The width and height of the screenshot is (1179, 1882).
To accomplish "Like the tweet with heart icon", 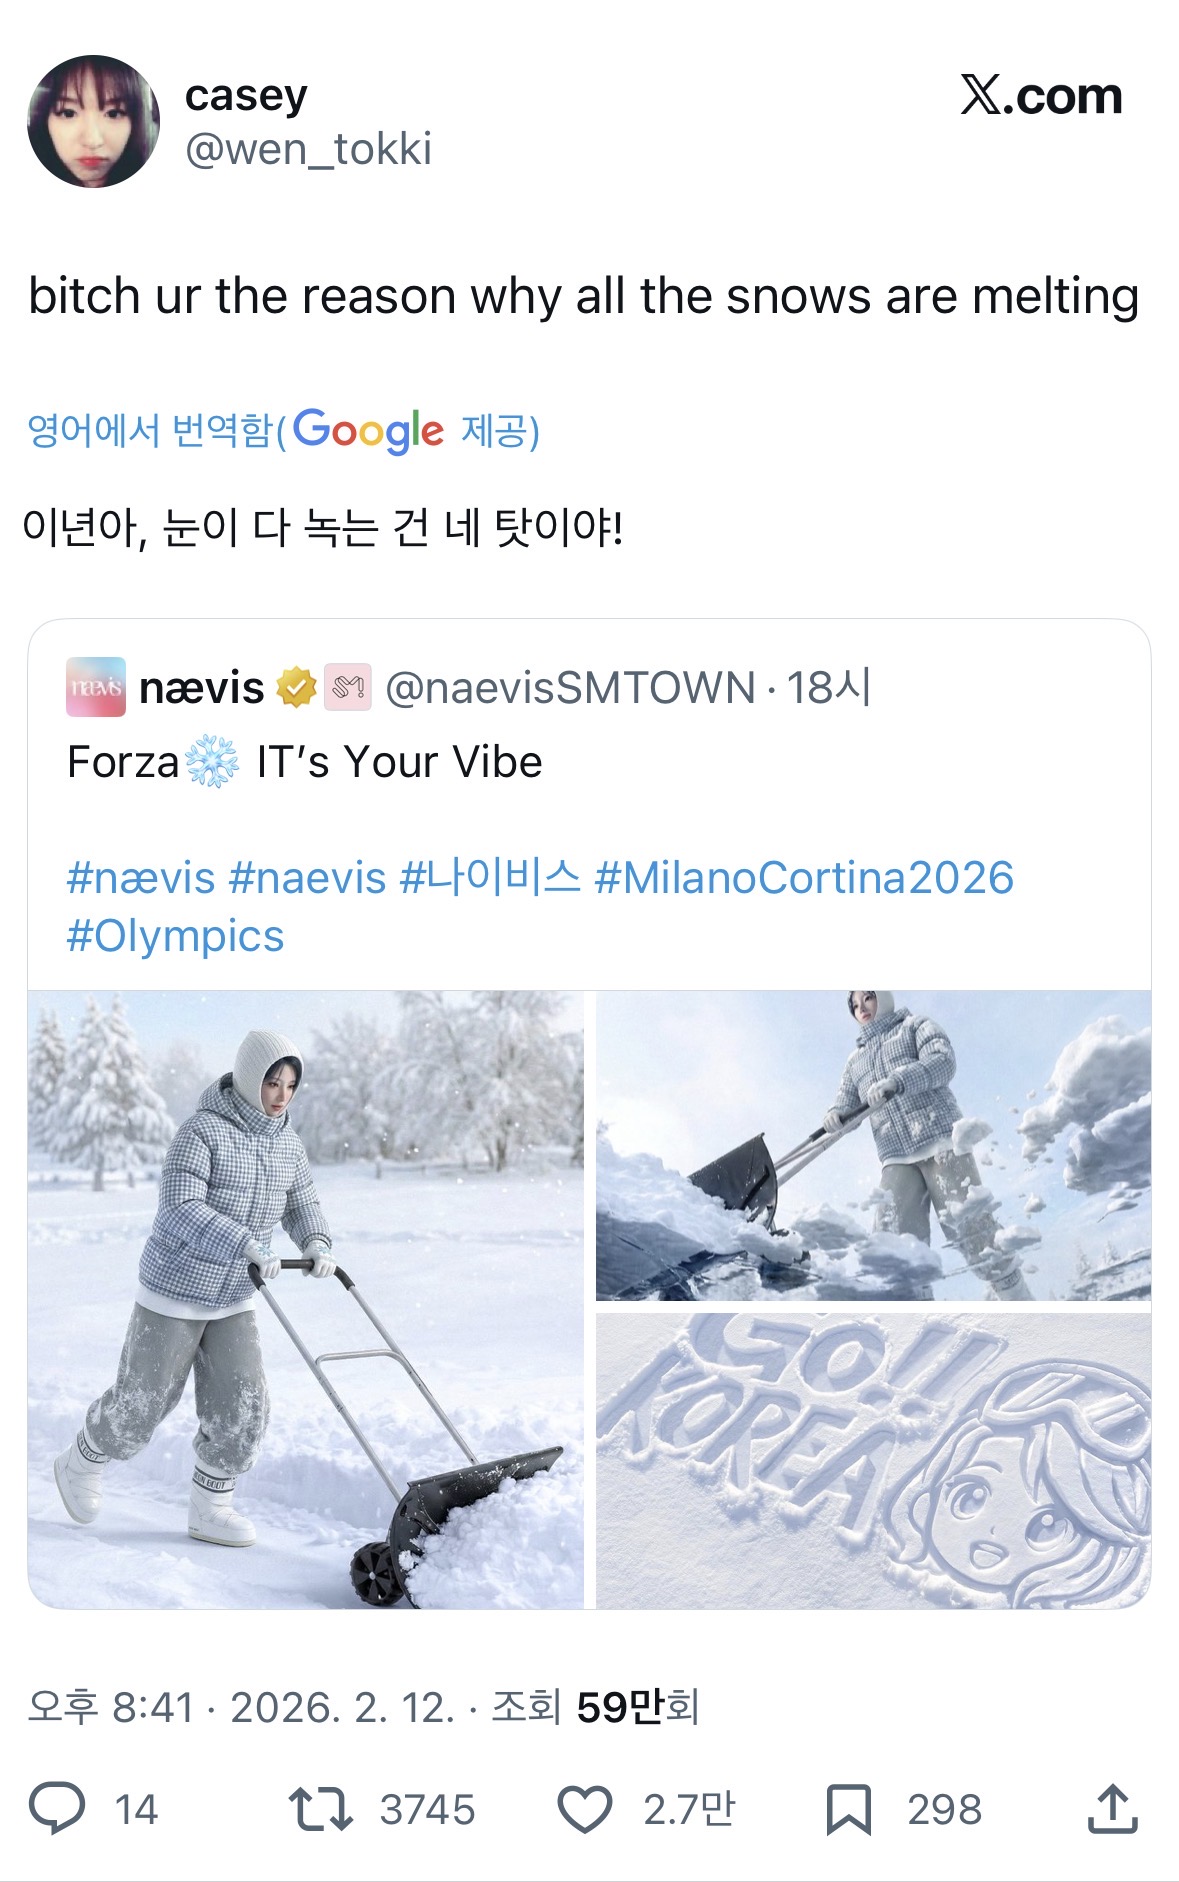I will pyautogui.click(x=584, y=1809).
